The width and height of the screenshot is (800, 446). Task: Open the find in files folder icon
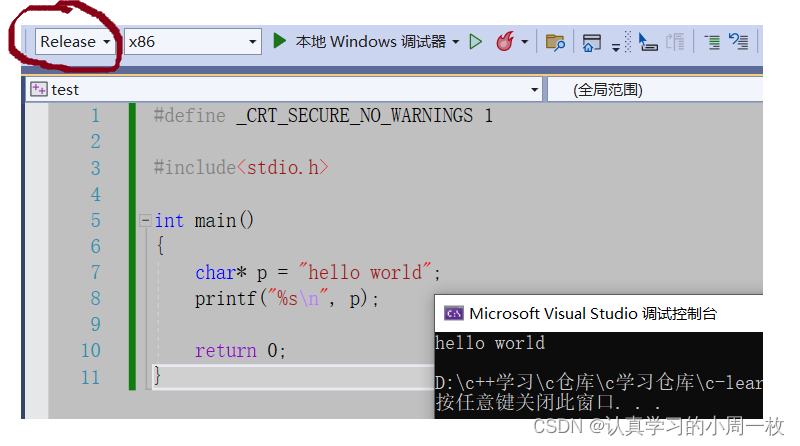(x=554, y=42)
